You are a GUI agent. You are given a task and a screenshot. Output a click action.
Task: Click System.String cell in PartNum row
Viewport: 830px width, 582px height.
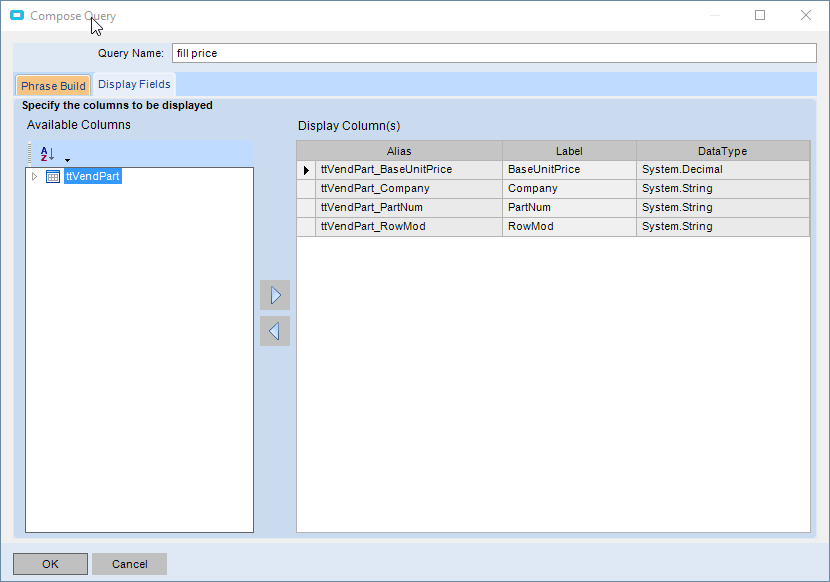click(x=723, y=208)
